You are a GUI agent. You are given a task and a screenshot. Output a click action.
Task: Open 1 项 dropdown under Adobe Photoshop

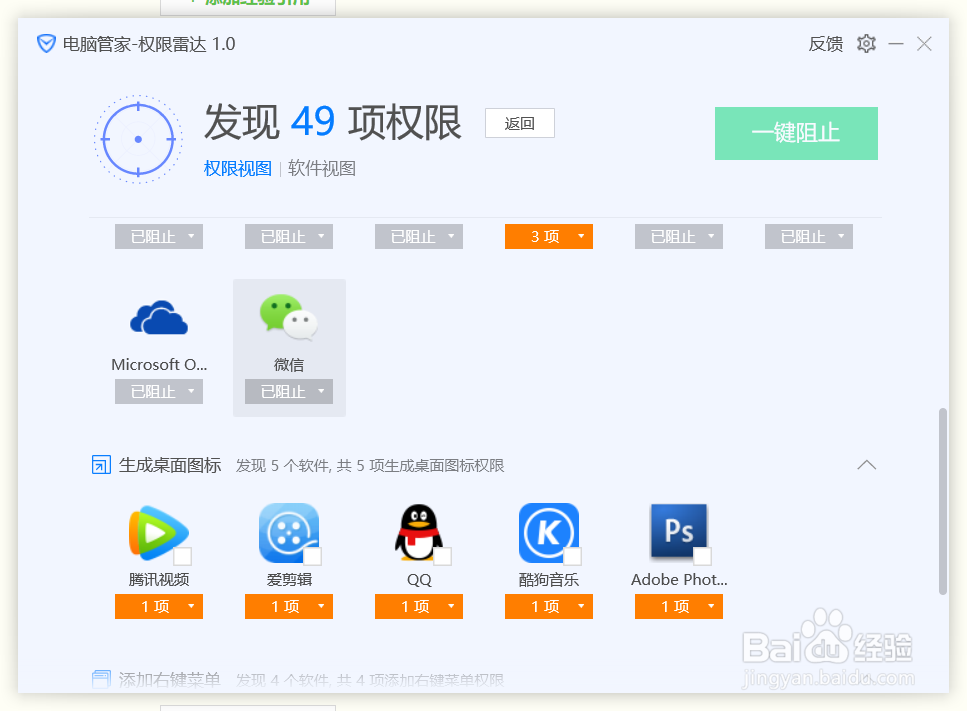pyautogui.click(x=678, y=606)
